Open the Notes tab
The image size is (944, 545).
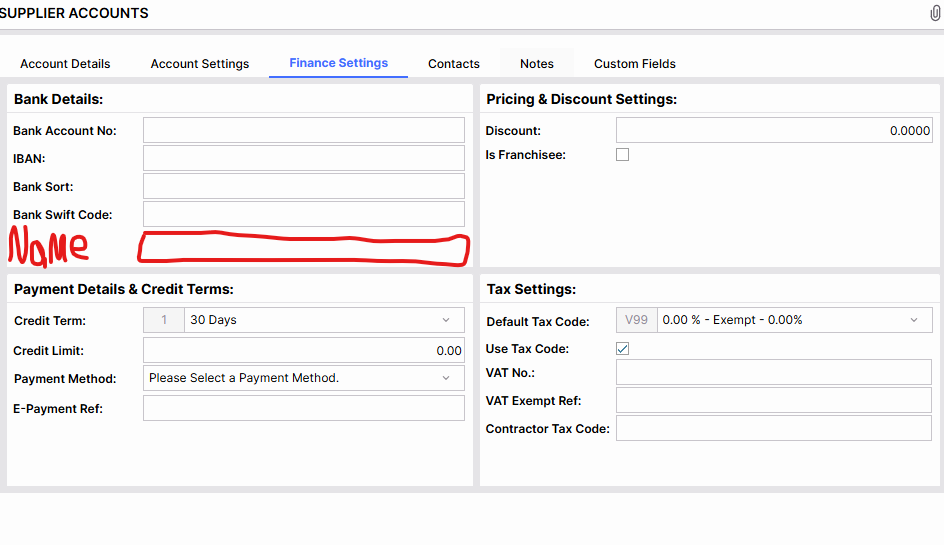[537, 64]
